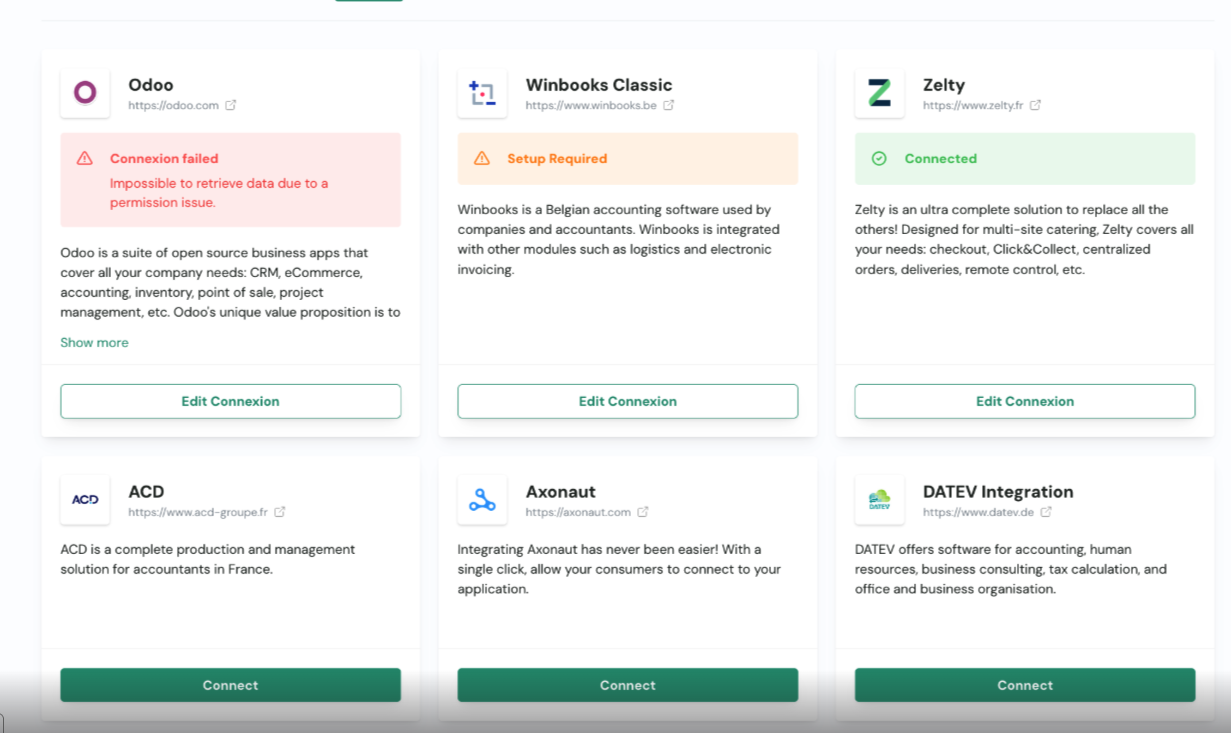Viewport: 1231px width, 733px height.
Task: Connect the DATEV Integration
Action: 1025,685
